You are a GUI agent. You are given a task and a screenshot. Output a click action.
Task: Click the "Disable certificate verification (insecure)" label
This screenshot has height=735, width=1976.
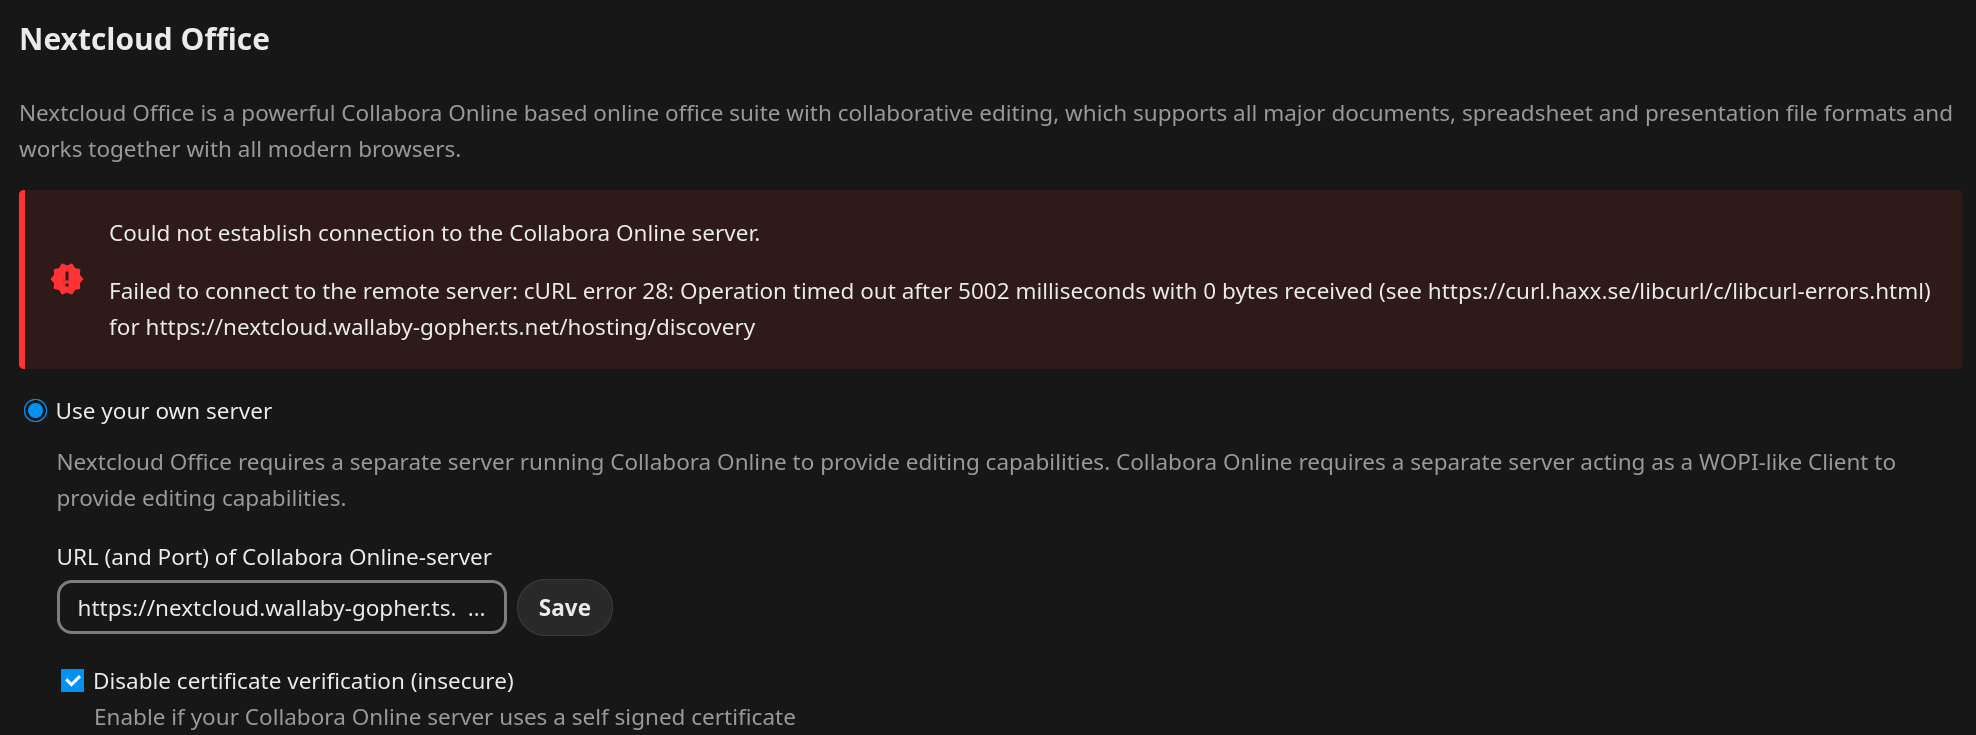click(x=303, y=681)
